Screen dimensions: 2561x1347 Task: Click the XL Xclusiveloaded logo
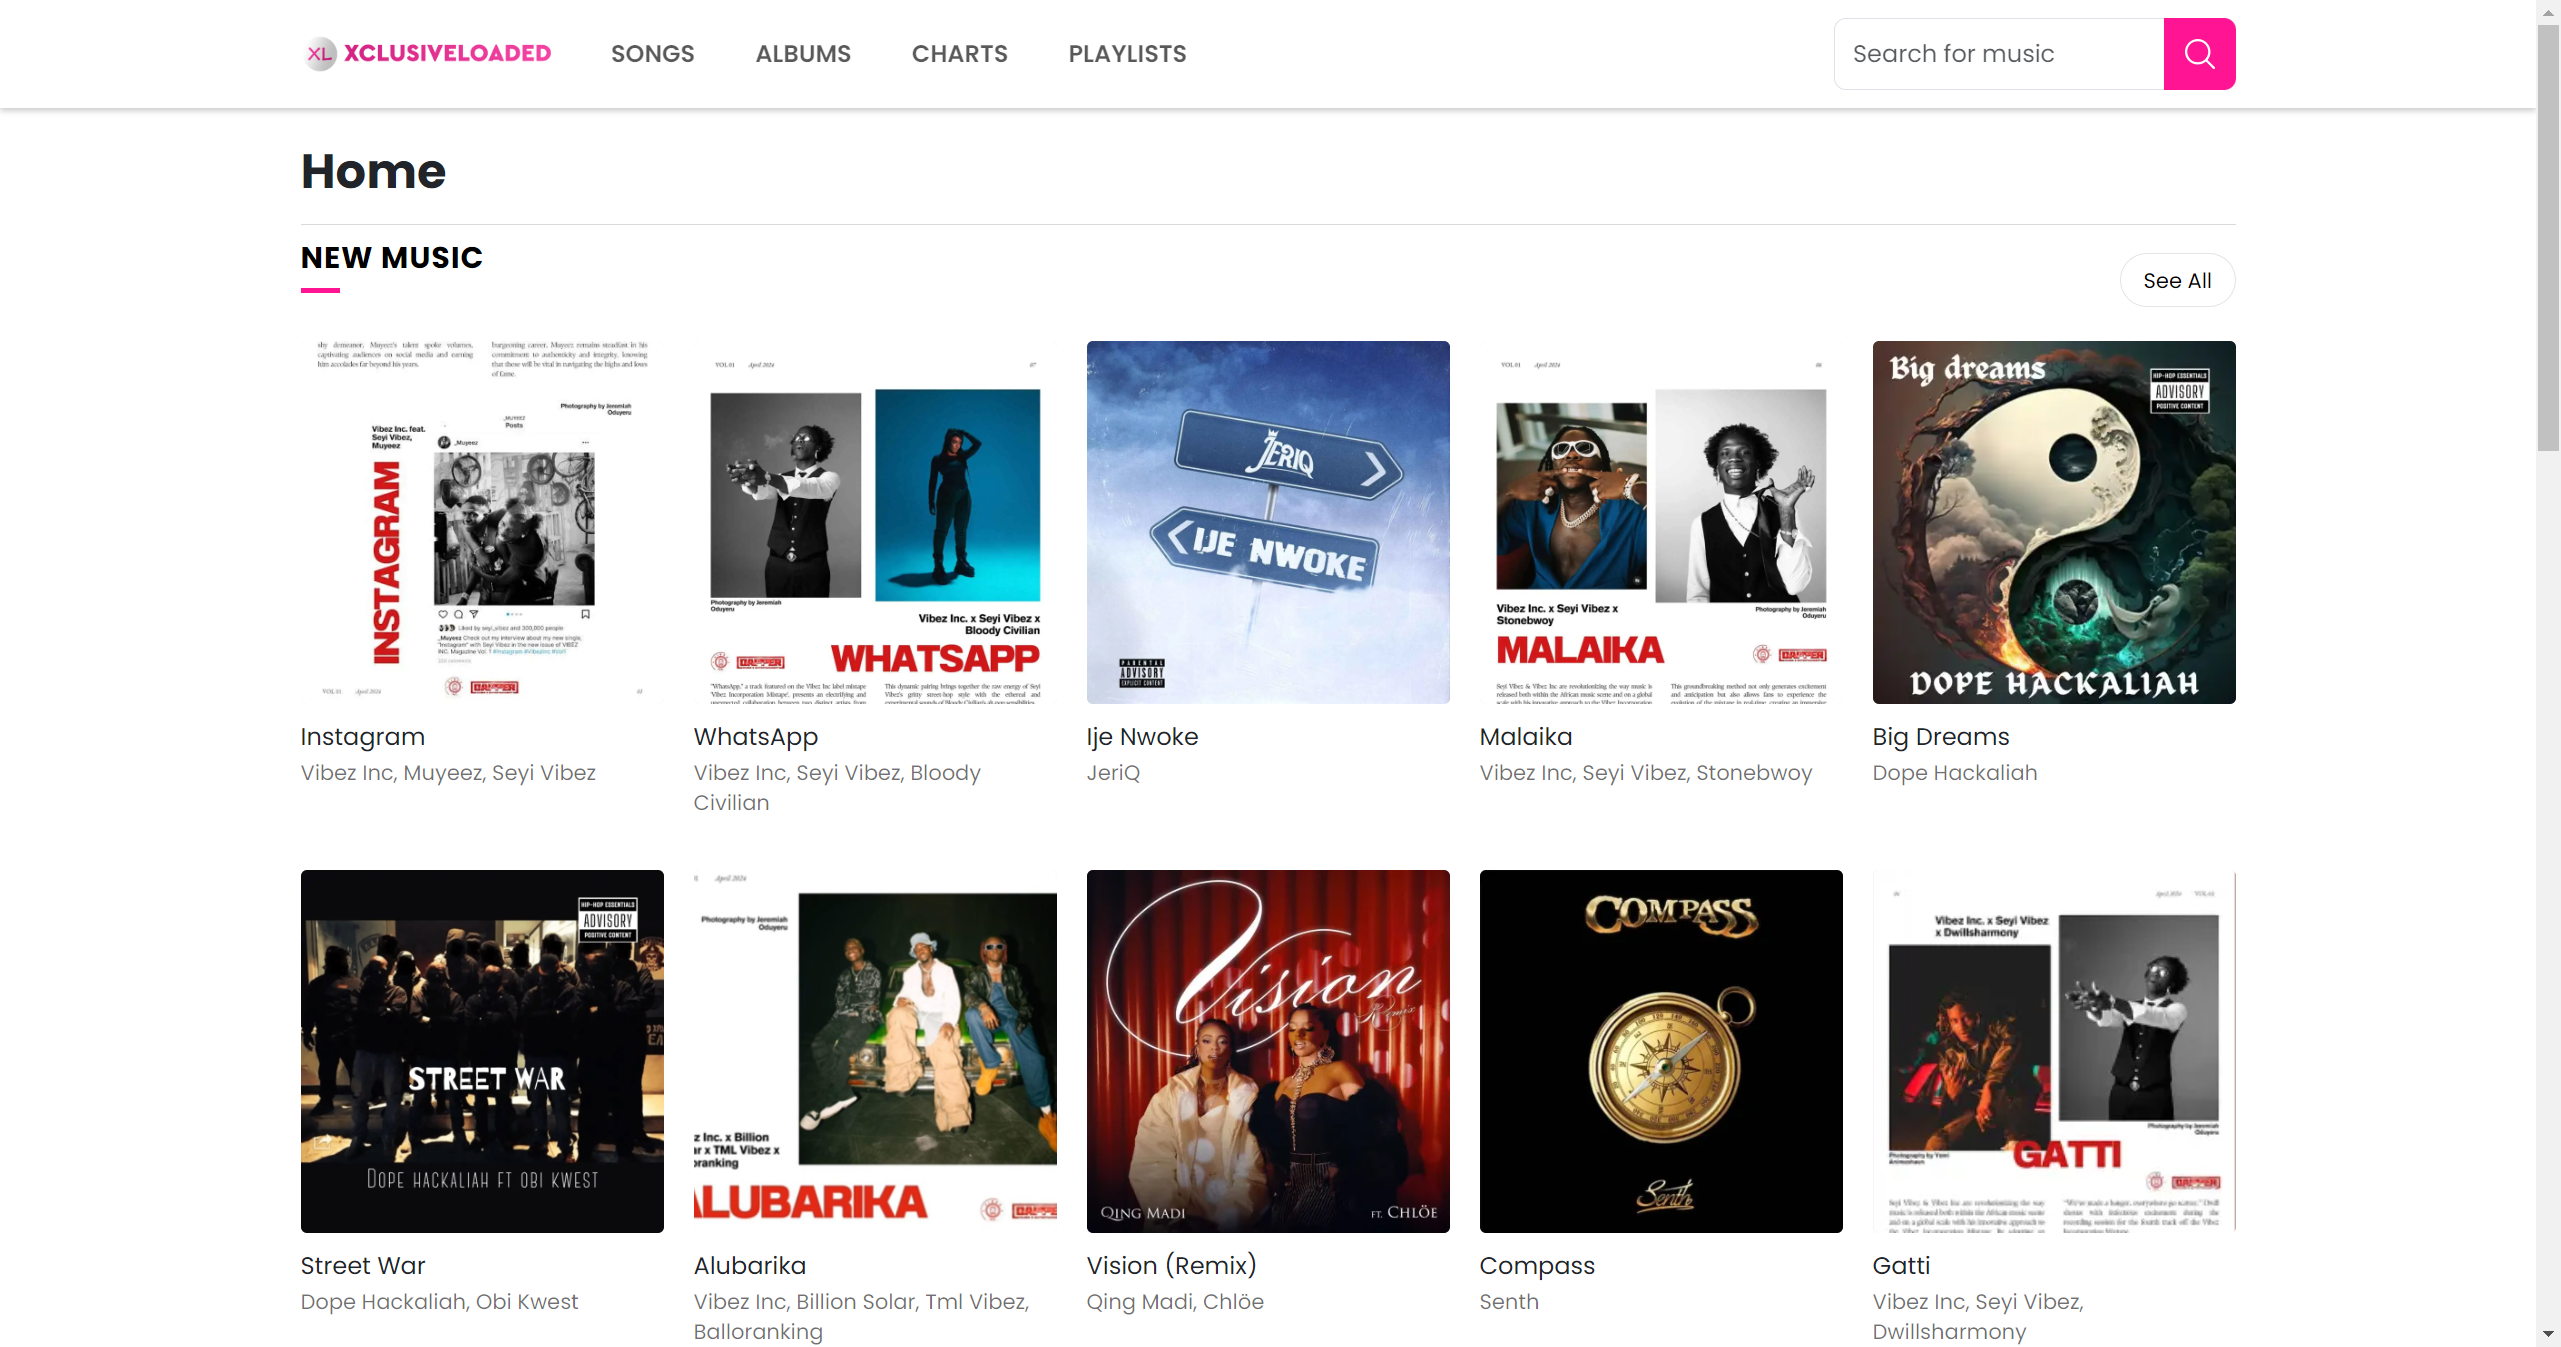click(x=427, y=54)
